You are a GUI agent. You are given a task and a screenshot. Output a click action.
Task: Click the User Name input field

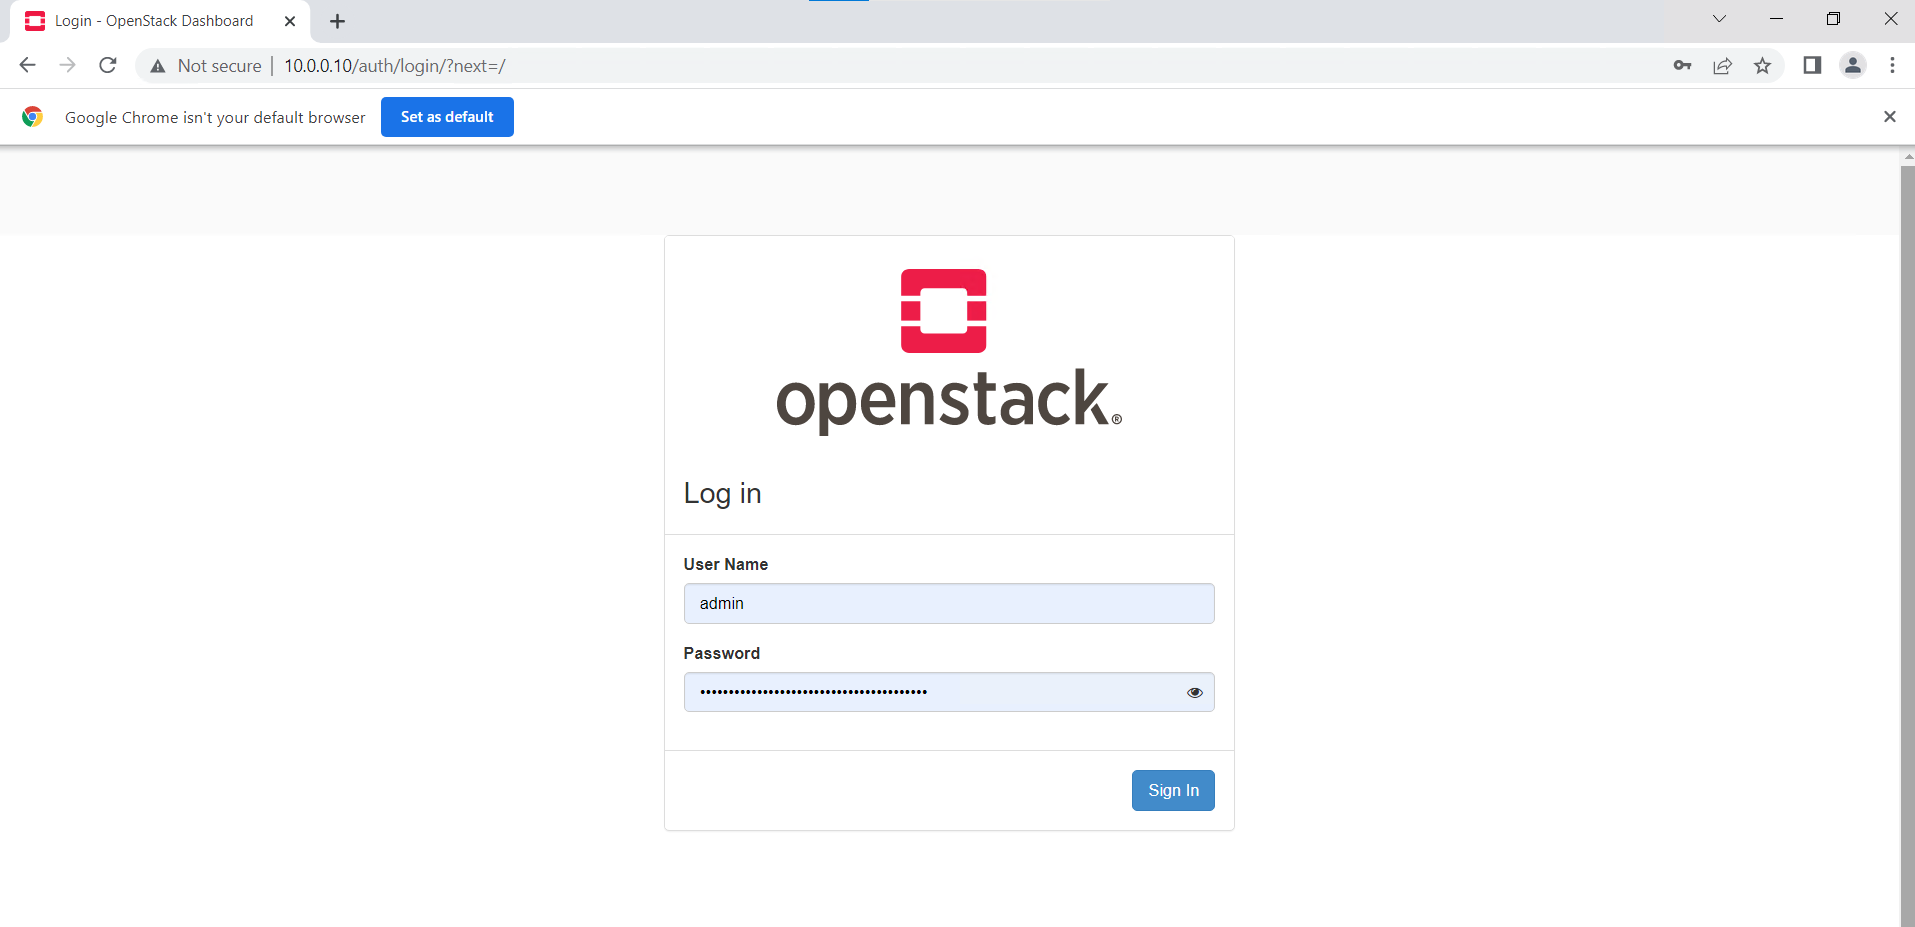(x=948, y=604)
